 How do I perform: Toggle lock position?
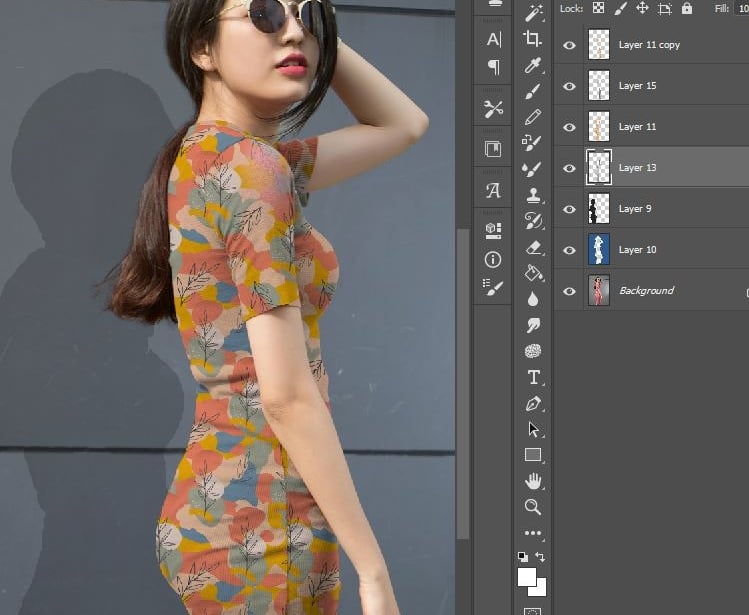(642, 8)
